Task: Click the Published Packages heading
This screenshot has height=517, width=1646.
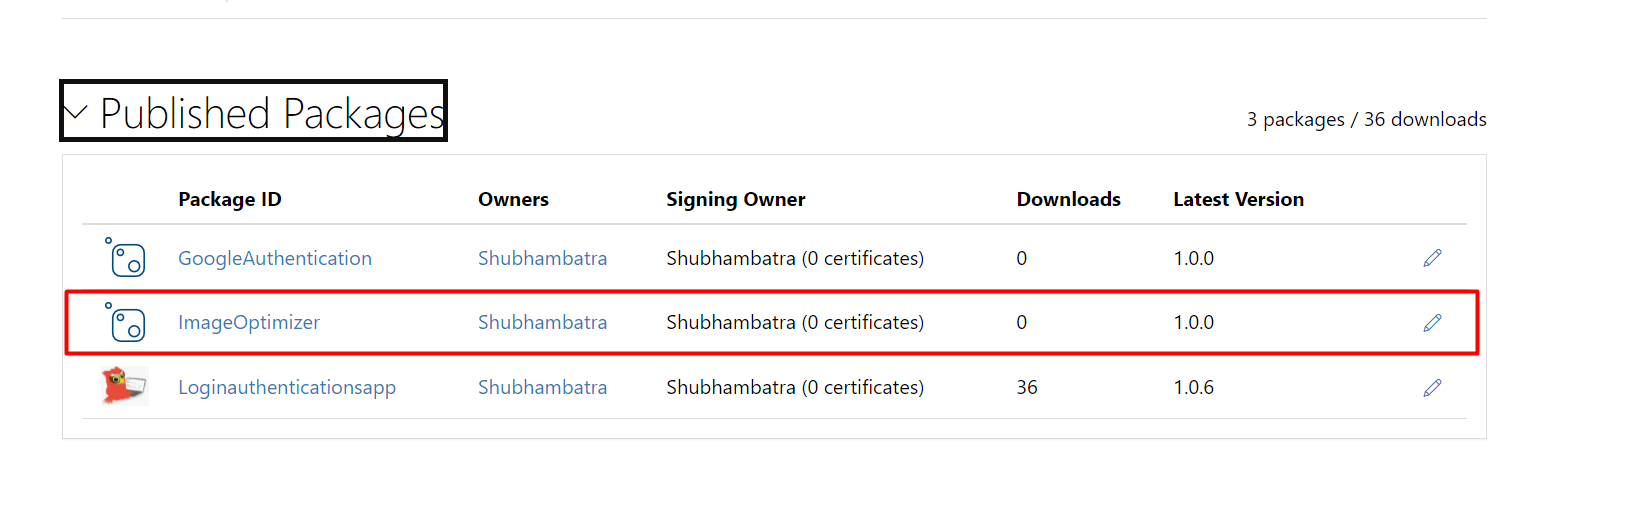Action: pos(272,114)
